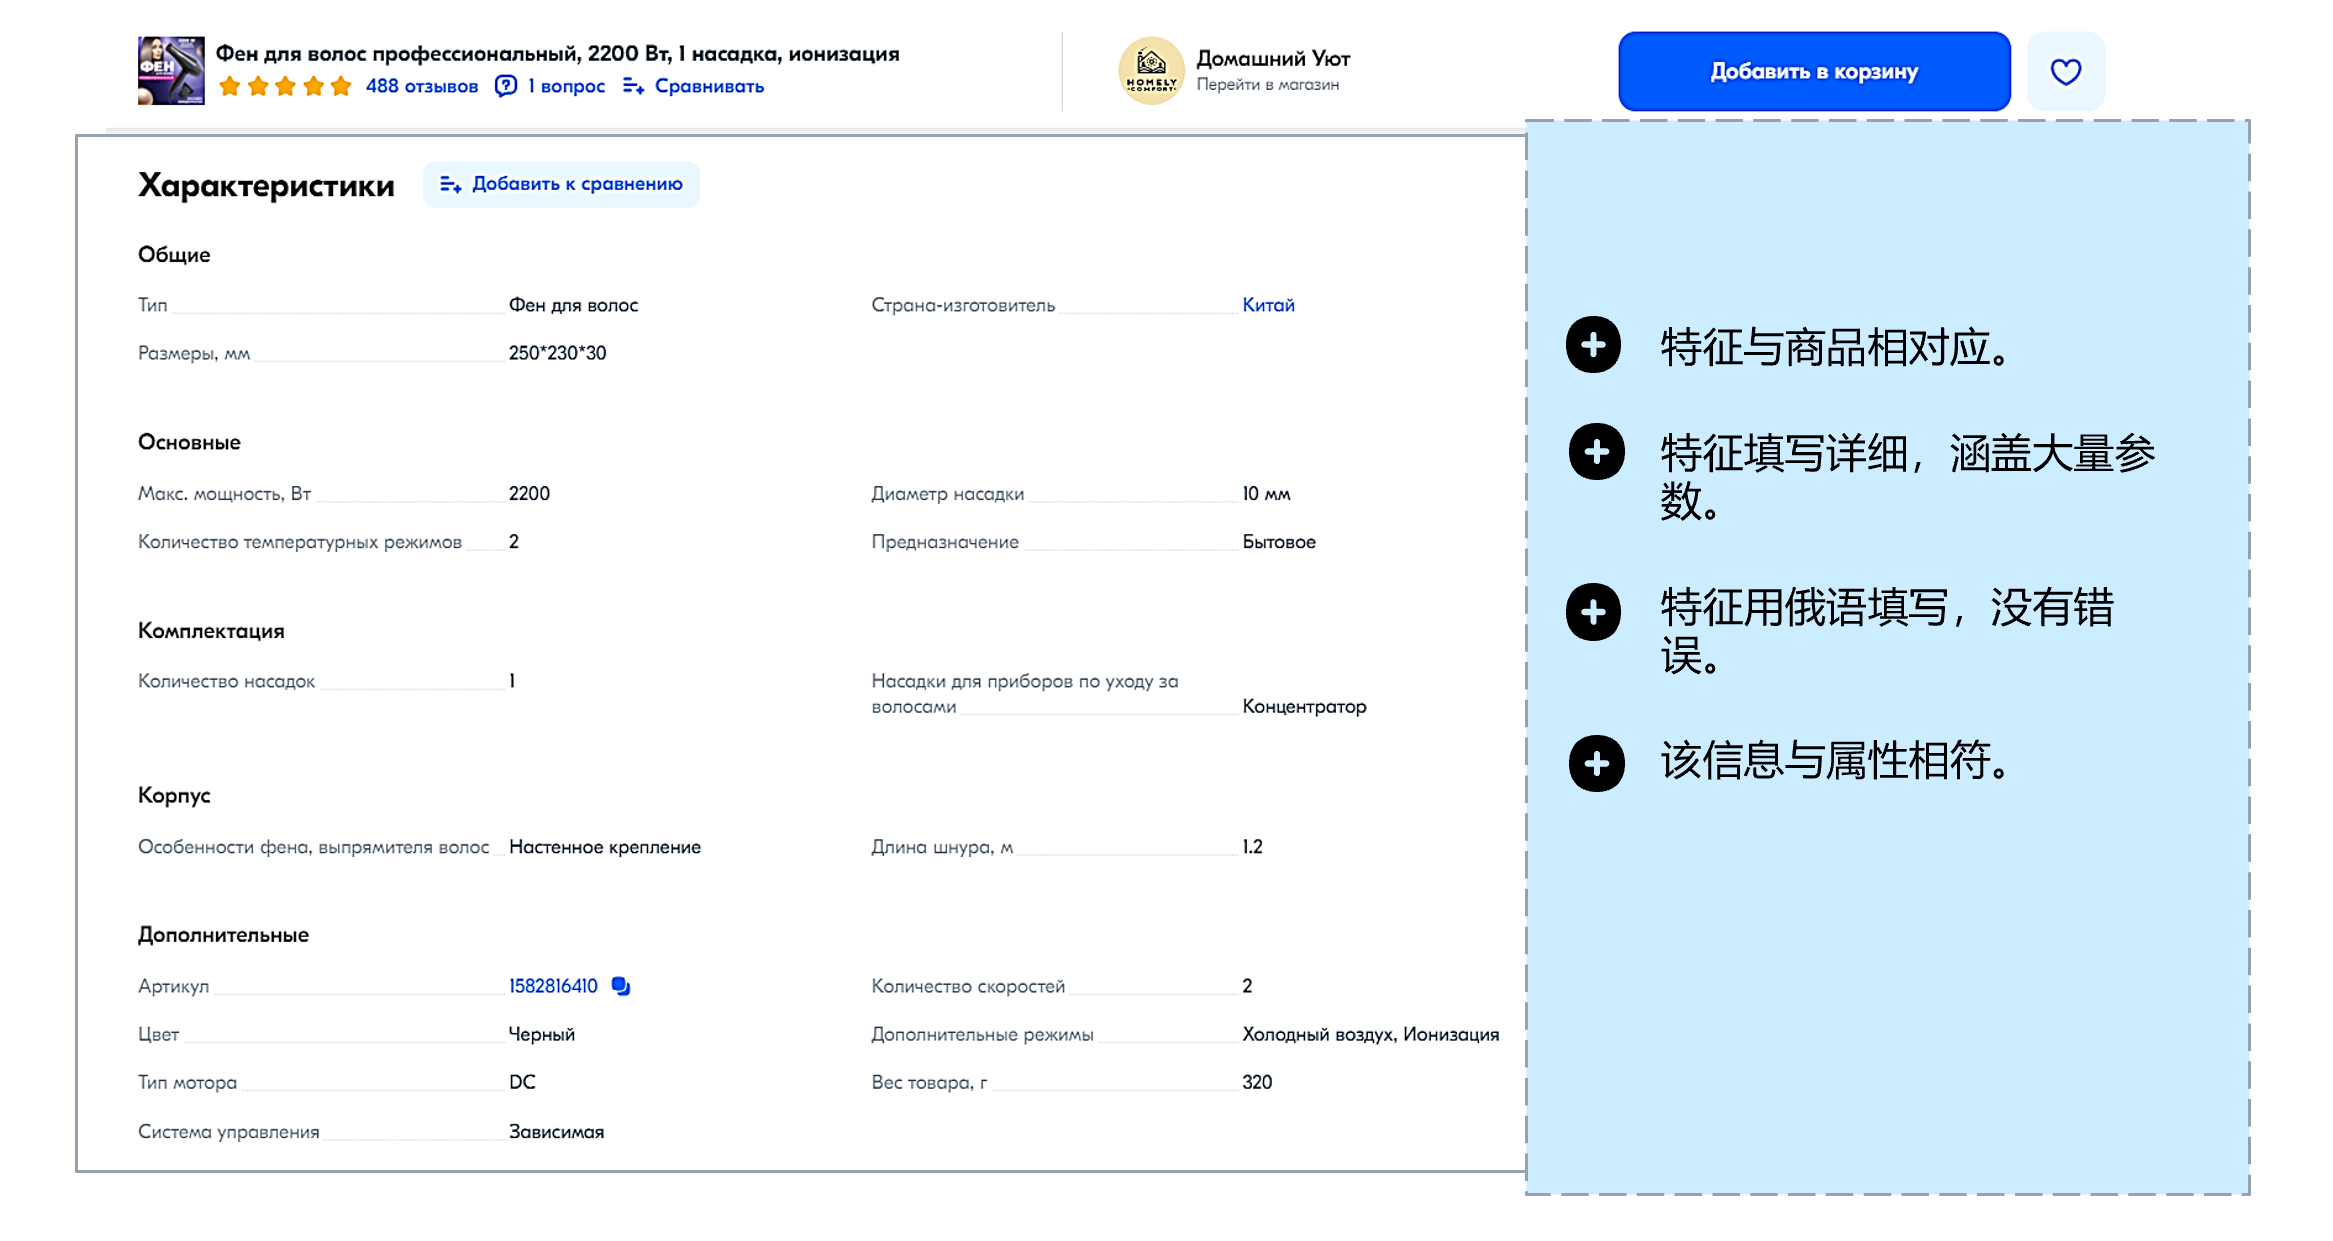Click the question mark icon beside "1 вопрос"

[506, 87]
